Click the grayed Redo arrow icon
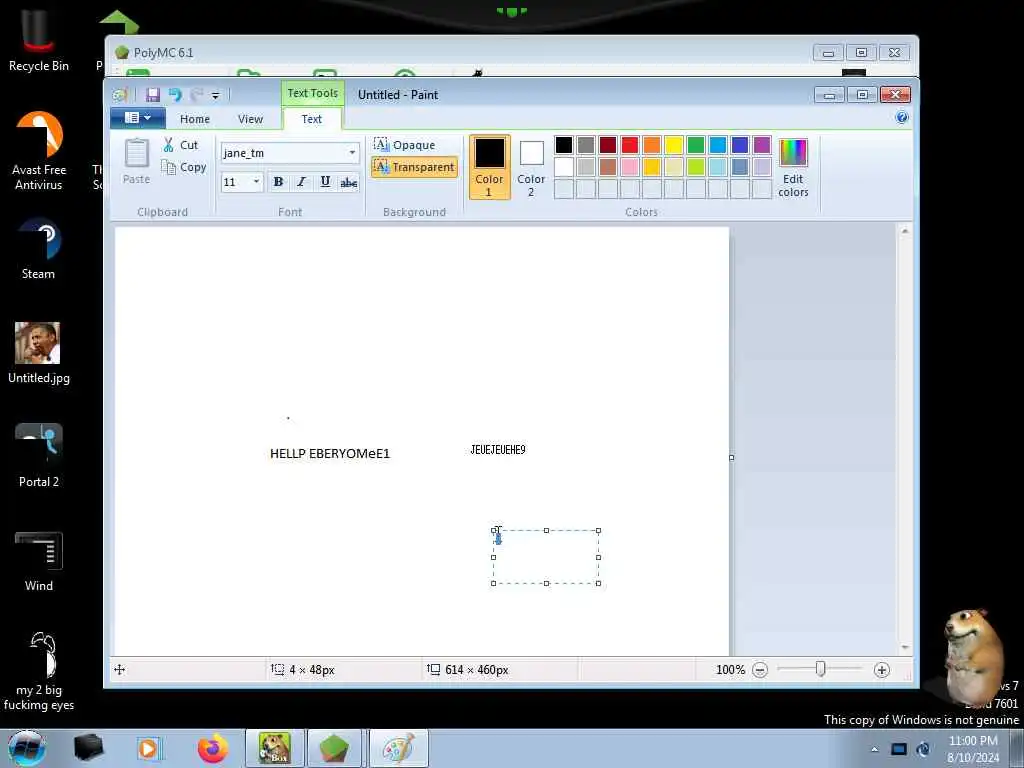 pyautogui.click(x=197, y=95)
